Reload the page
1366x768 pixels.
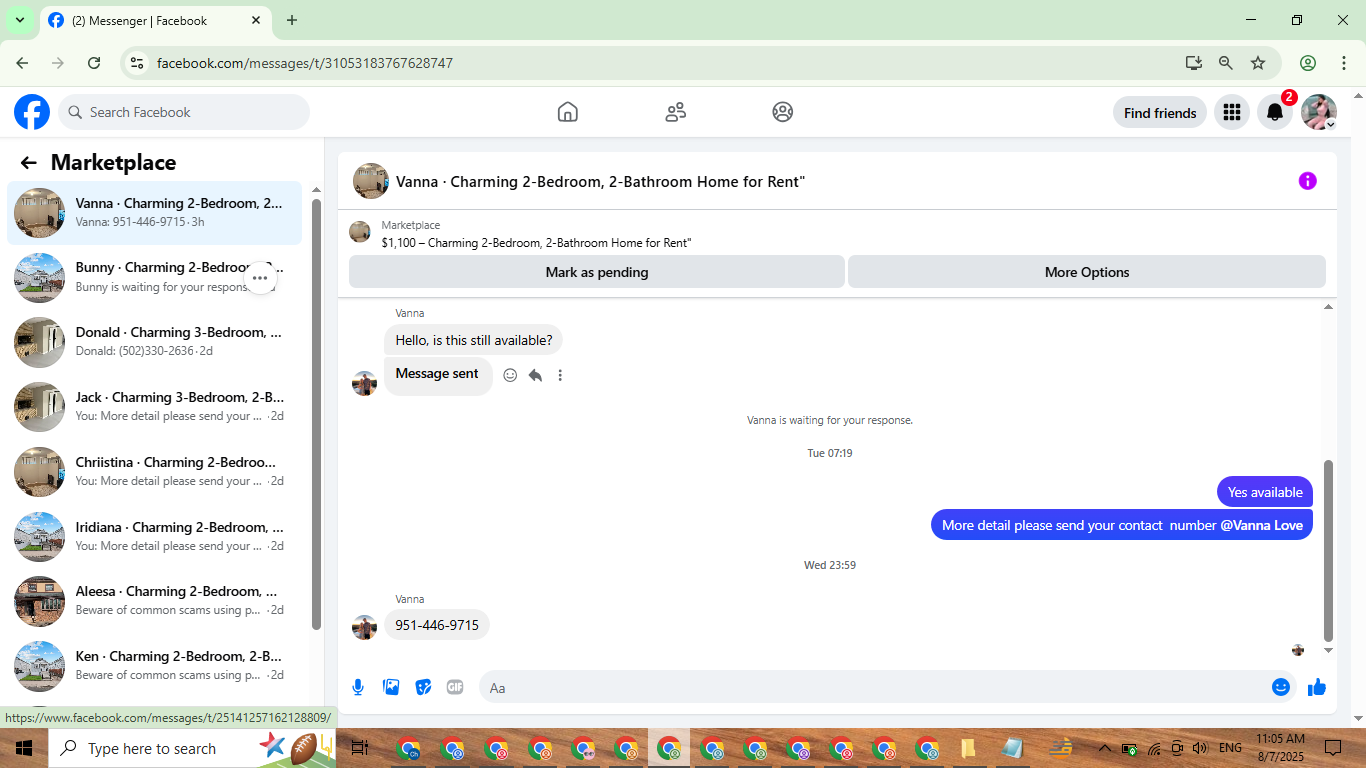pos(94,63)
